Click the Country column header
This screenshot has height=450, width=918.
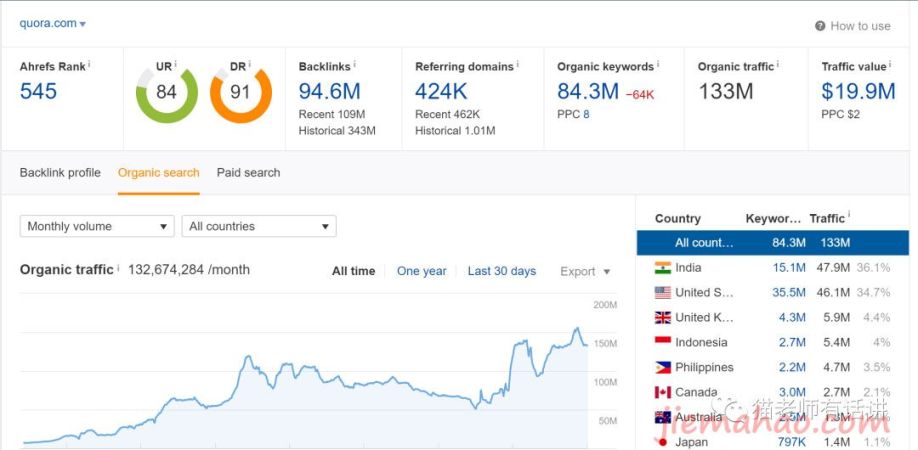coord(677,219)
